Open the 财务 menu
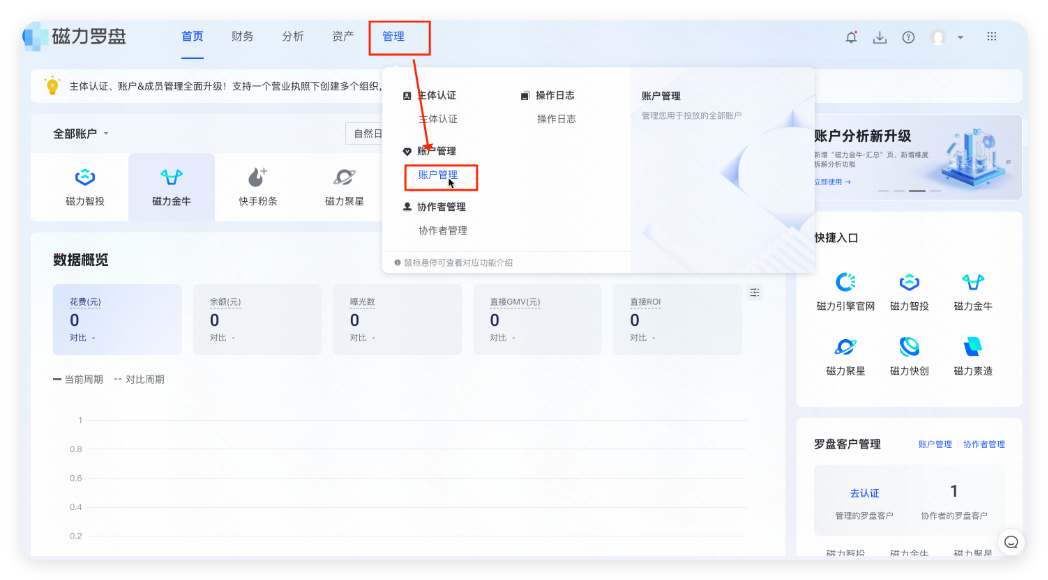 click(243, 36)
